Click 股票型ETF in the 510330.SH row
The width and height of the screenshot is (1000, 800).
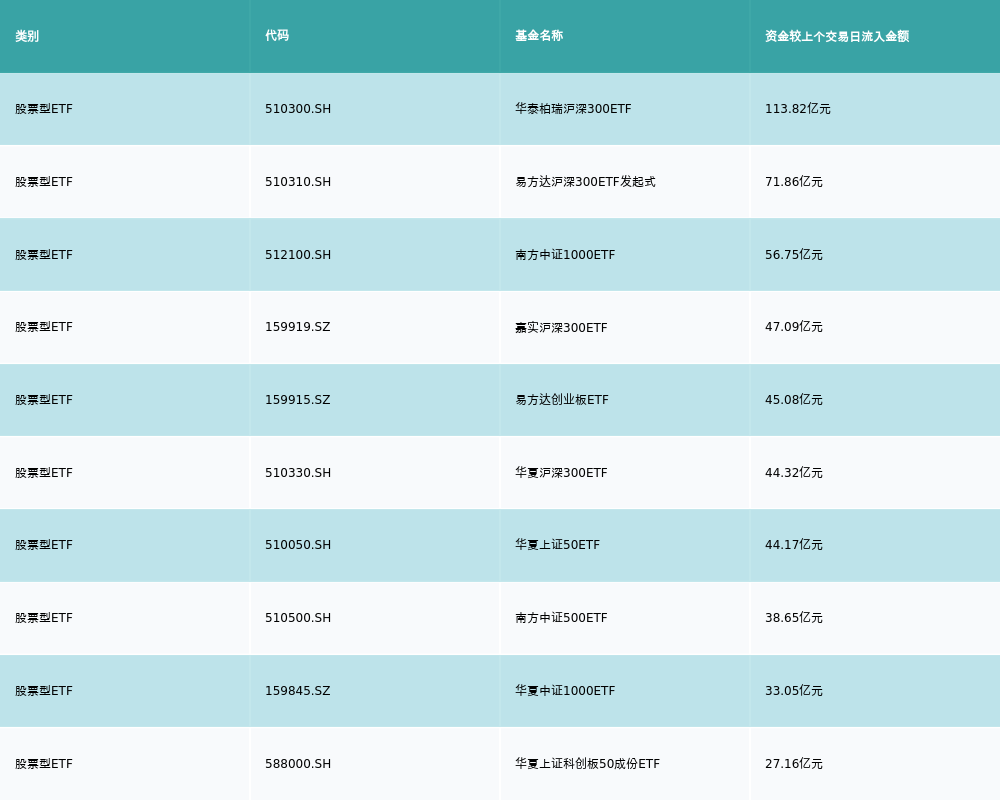point(44,473)
